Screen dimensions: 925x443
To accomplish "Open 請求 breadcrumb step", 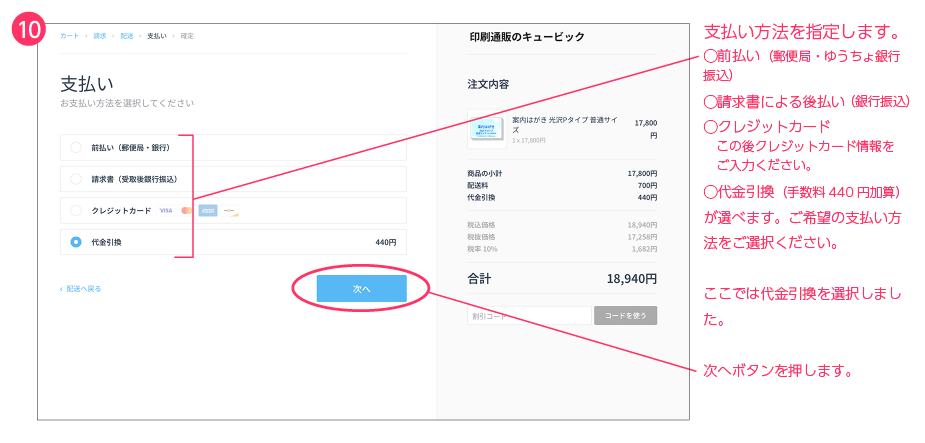I will (99, 36).
